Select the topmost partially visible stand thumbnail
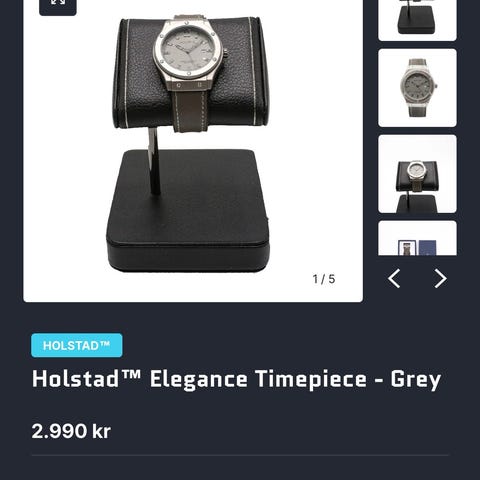480x480 pixels. click(417, 20)
